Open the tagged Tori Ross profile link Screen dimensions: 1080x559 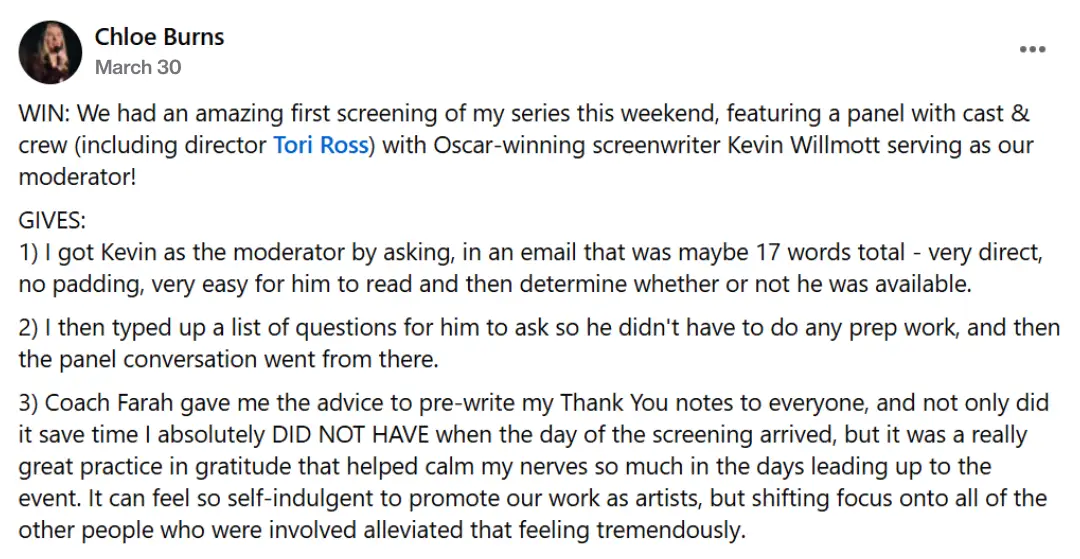(321, 145)
